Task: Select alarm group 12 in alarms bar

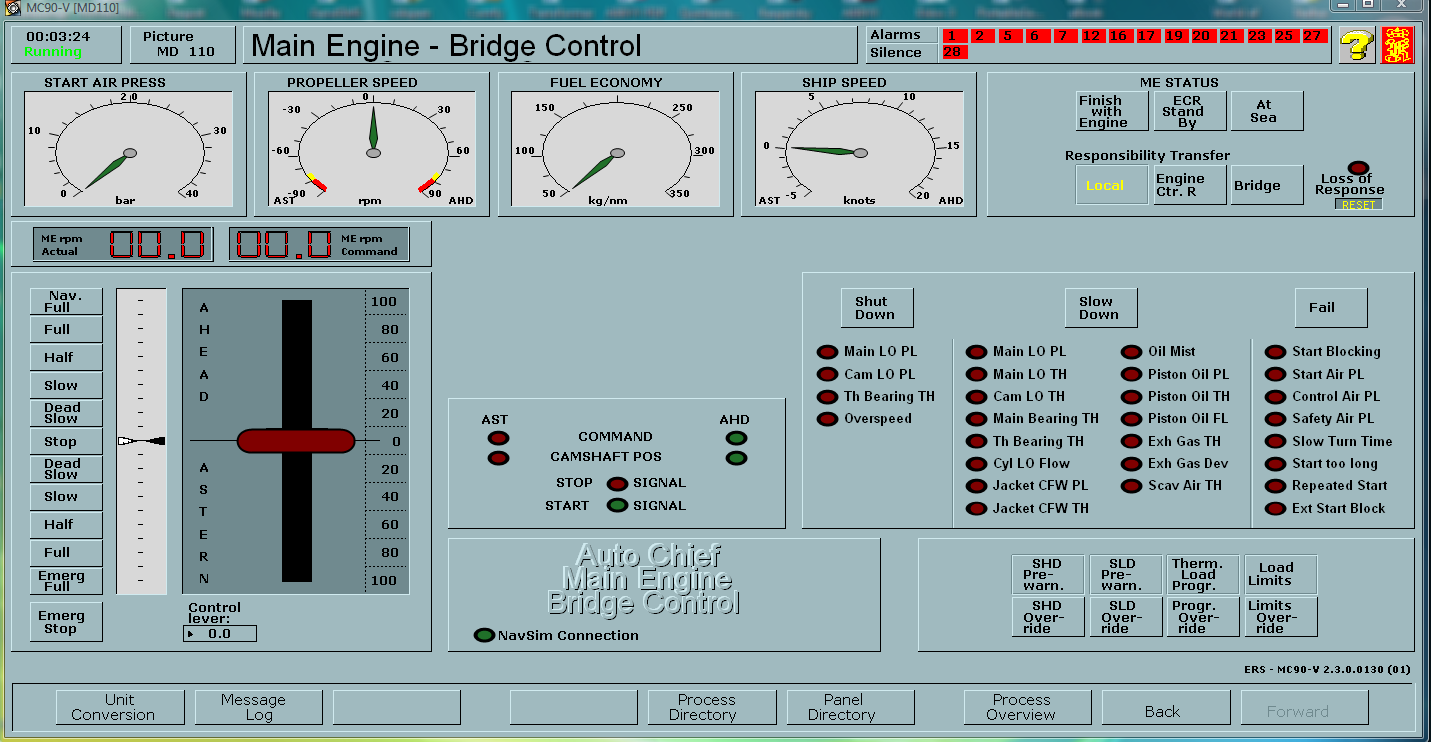Action: click(1092, 36)
